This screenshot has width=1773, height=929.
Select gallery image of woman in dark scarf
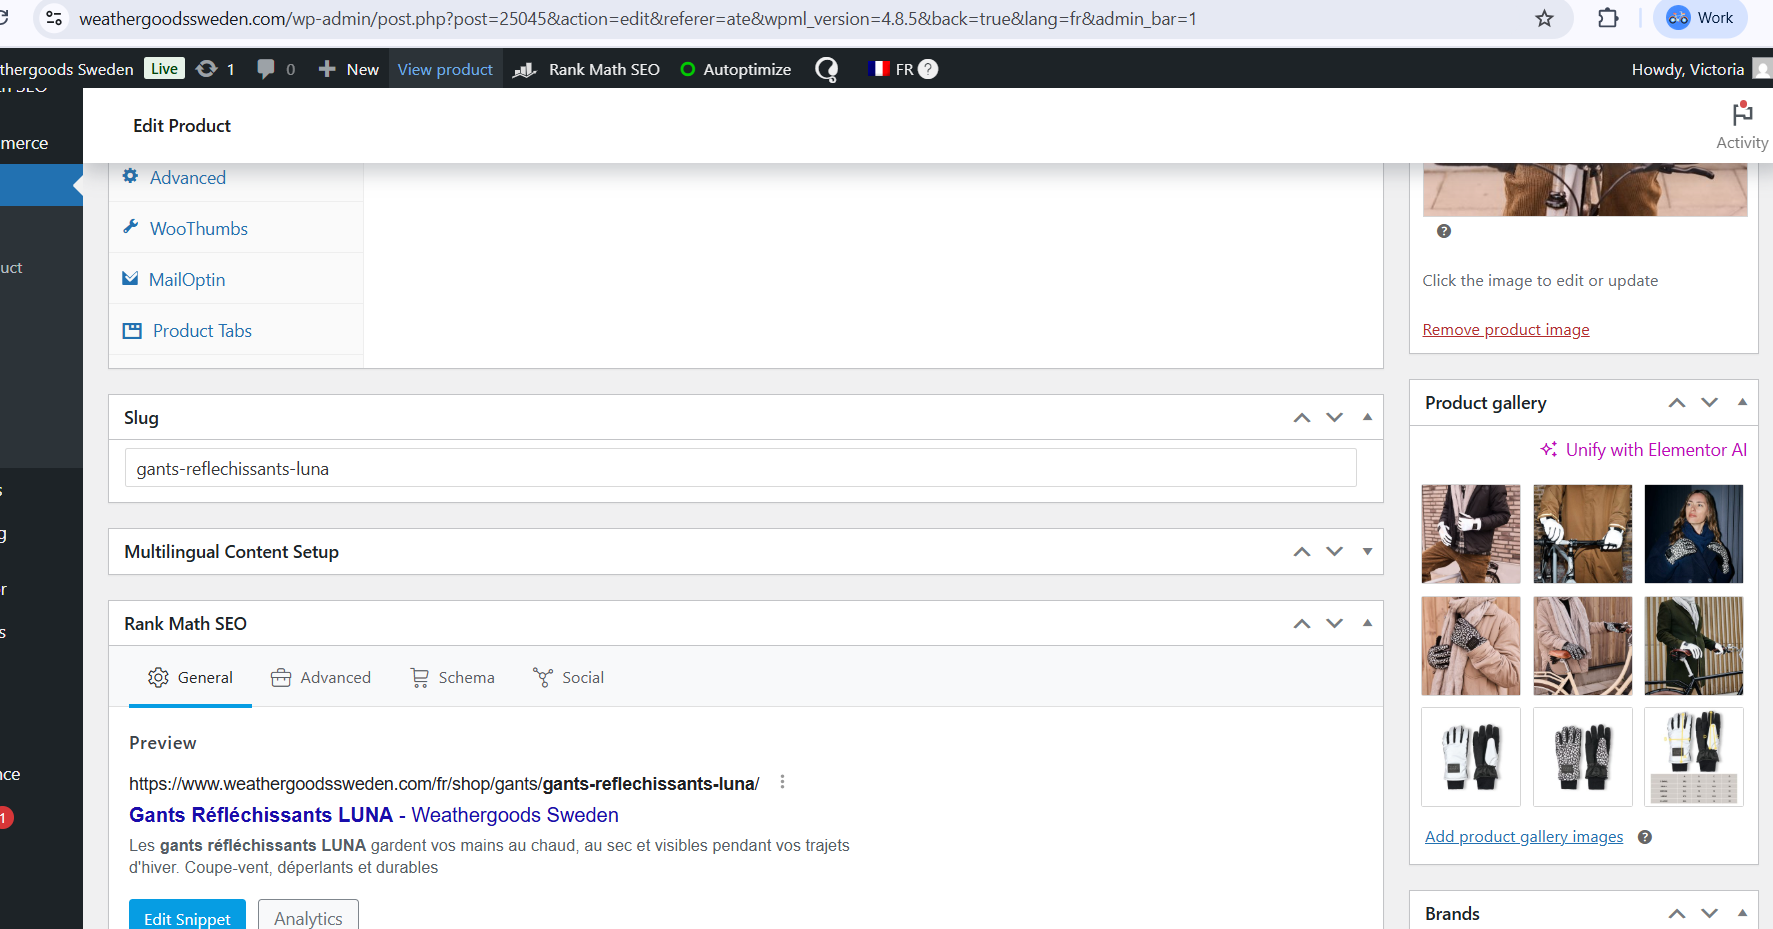[1694, 534]
